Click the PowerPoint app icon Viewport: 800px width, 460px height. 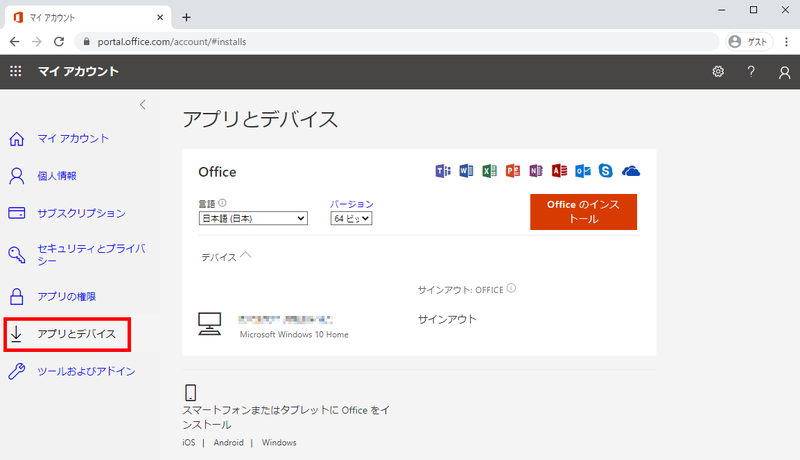click(x=513, y=171)
